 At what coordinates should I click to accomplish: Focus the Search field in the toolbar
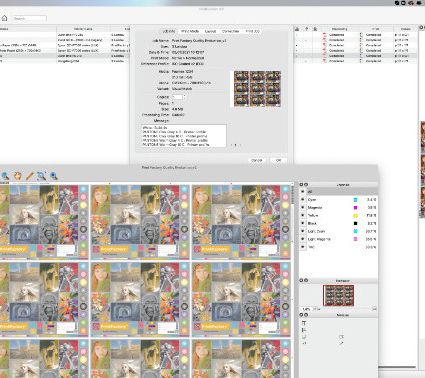30,19
